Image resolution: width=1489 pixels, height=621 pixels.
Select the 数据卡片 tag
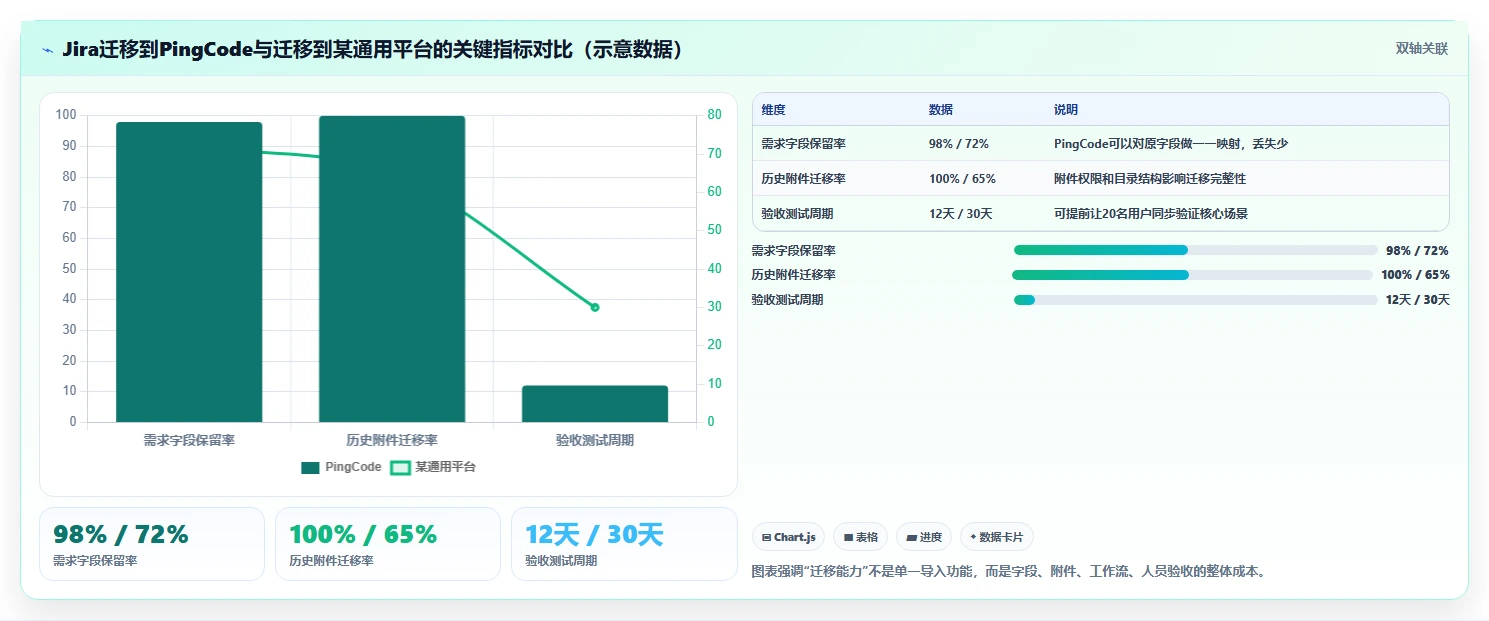(996, 537)
